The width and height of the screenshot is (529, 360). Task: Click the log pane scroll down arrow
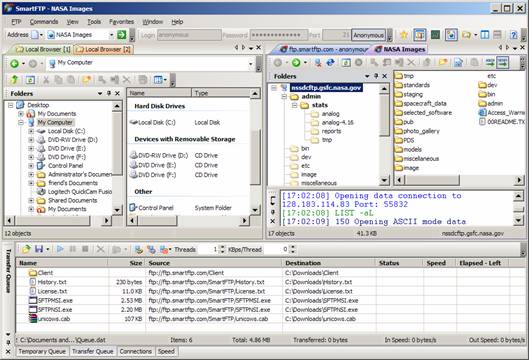(519, 221)
